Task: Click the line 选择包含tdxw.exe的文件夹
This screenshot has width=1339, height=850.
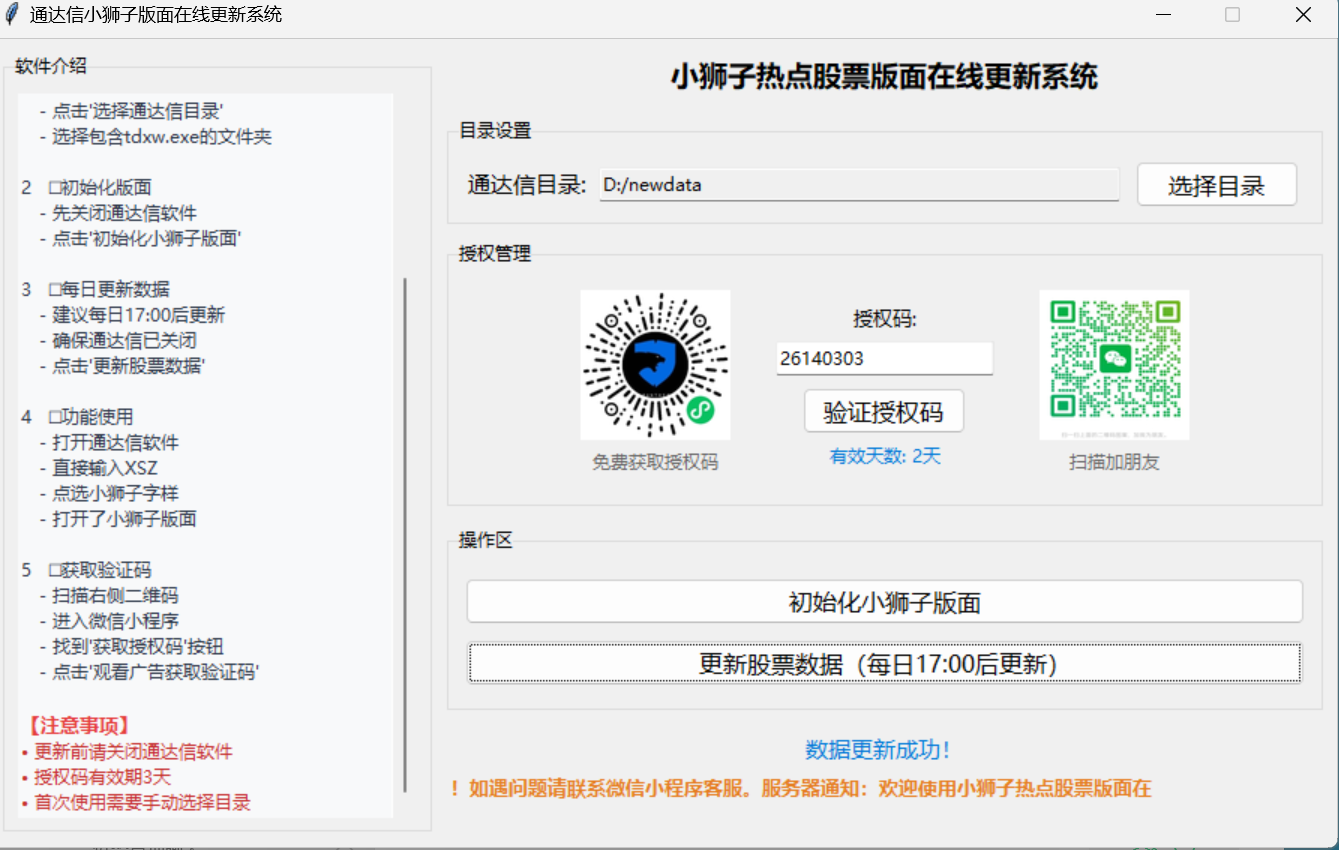Action: [155, 136]
